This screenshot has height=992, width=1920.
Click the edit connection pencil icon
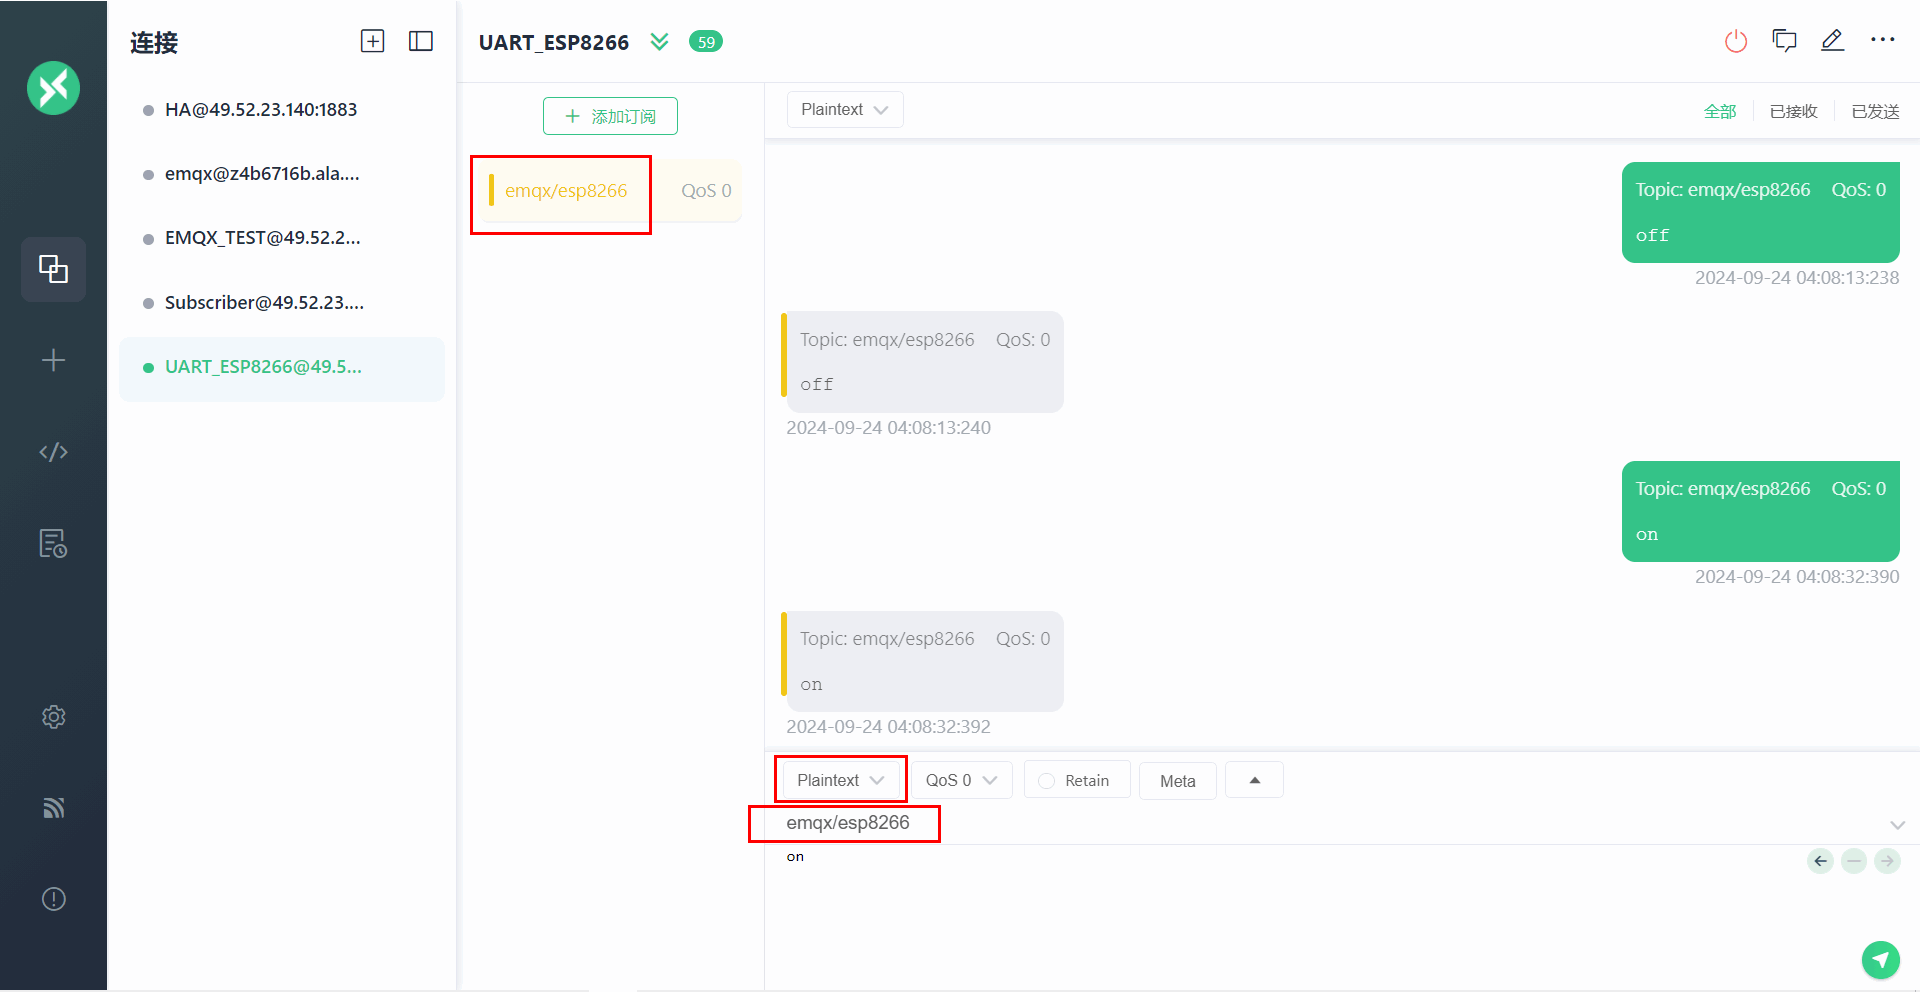(x=1832, y=41)
